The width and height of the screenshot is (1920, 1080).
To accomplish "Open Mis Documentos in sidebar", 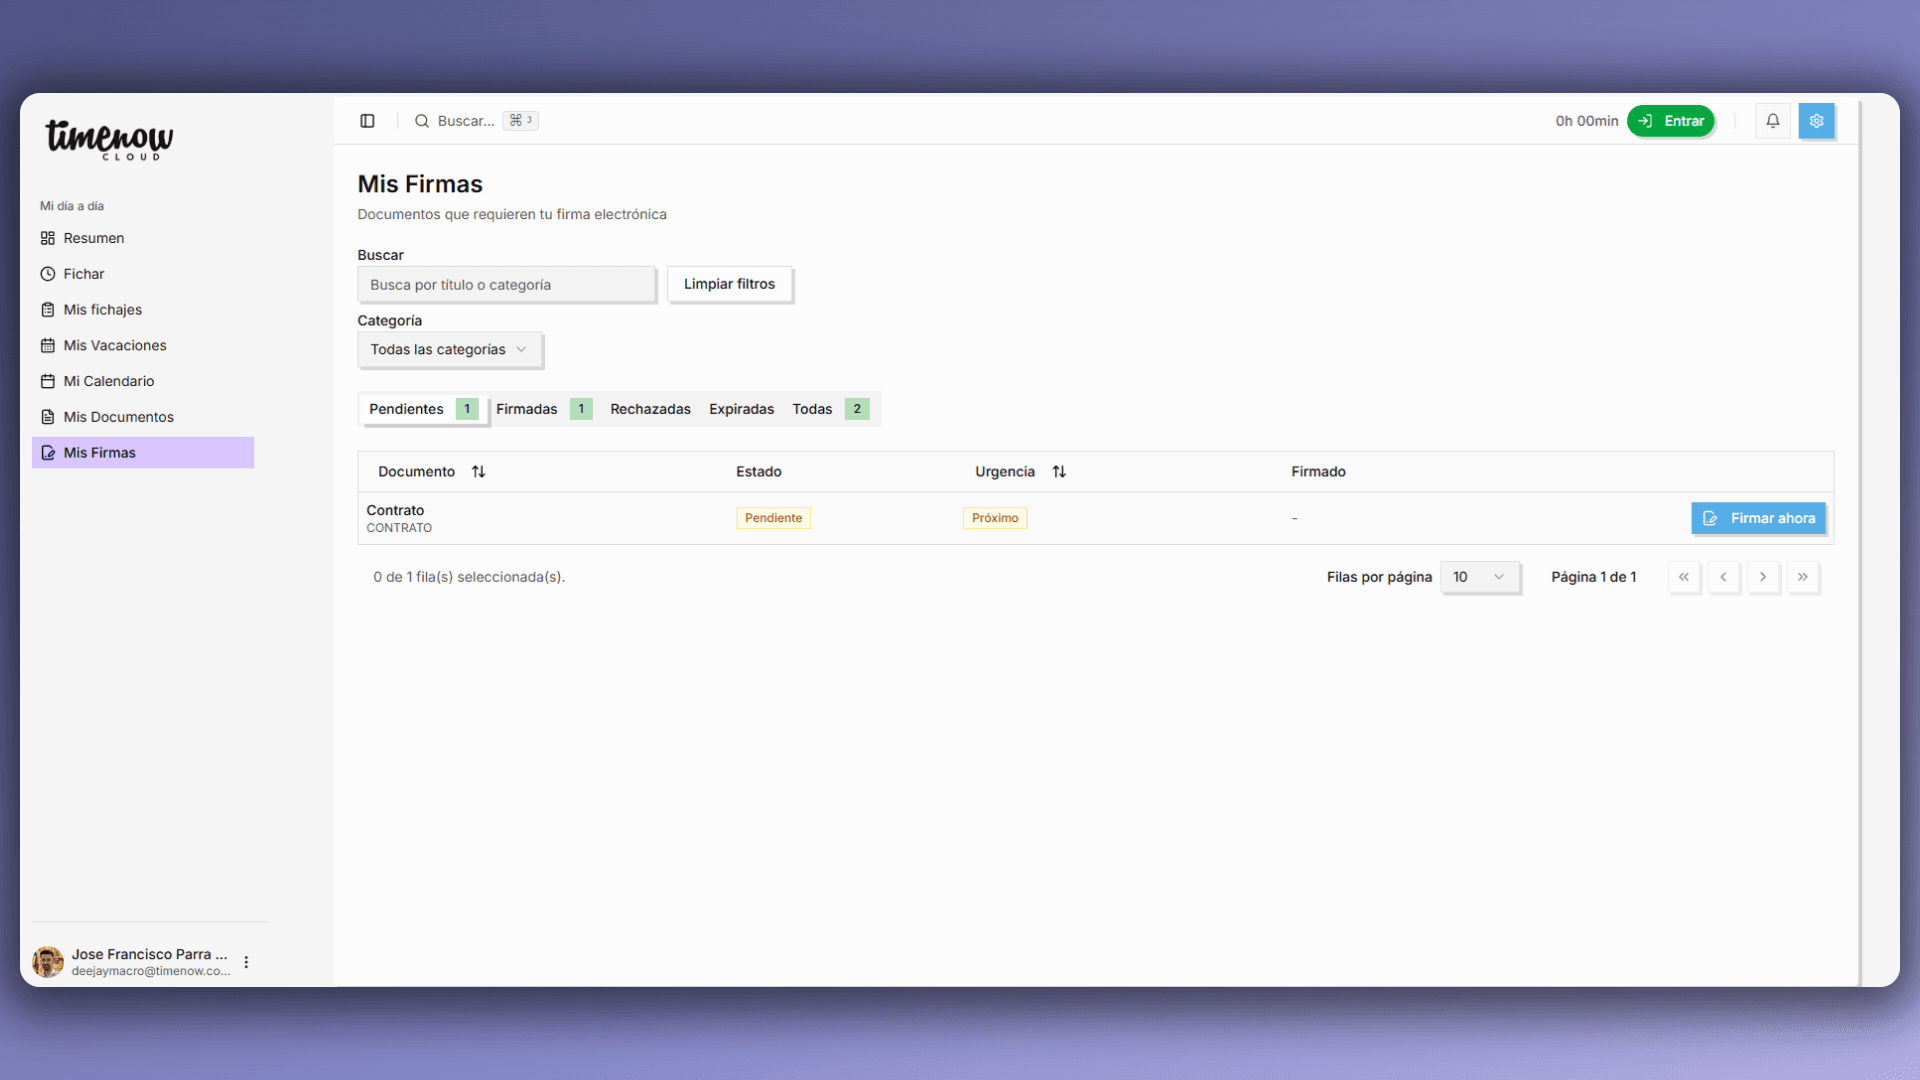I will (x=118, y=417).
